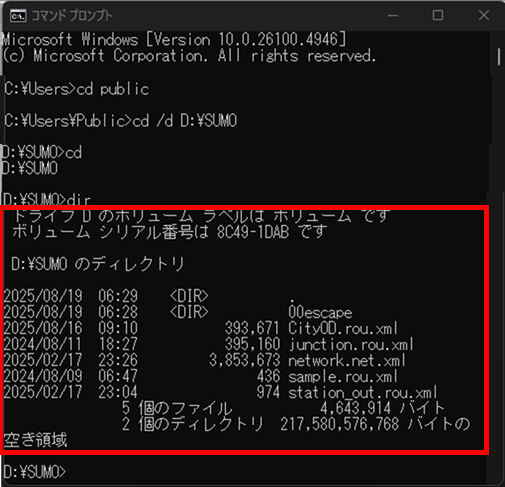505x487 pixels.
Task: Click the cd /d D:¥SUMO command
Action: pos(185,121)
